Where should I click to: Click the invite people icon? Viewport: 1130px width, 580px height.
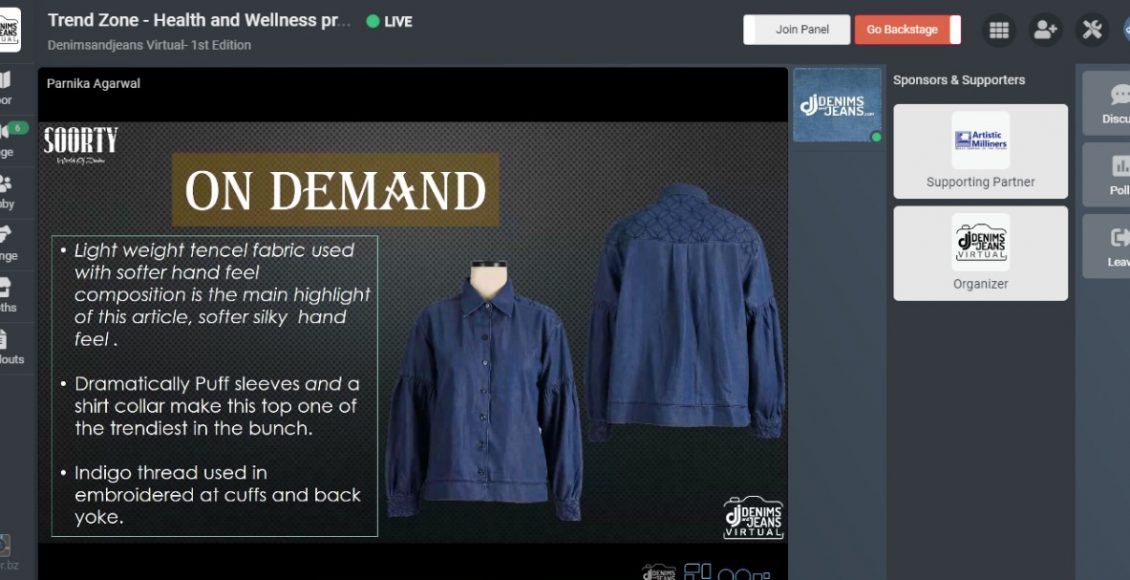pos(1045,30)
